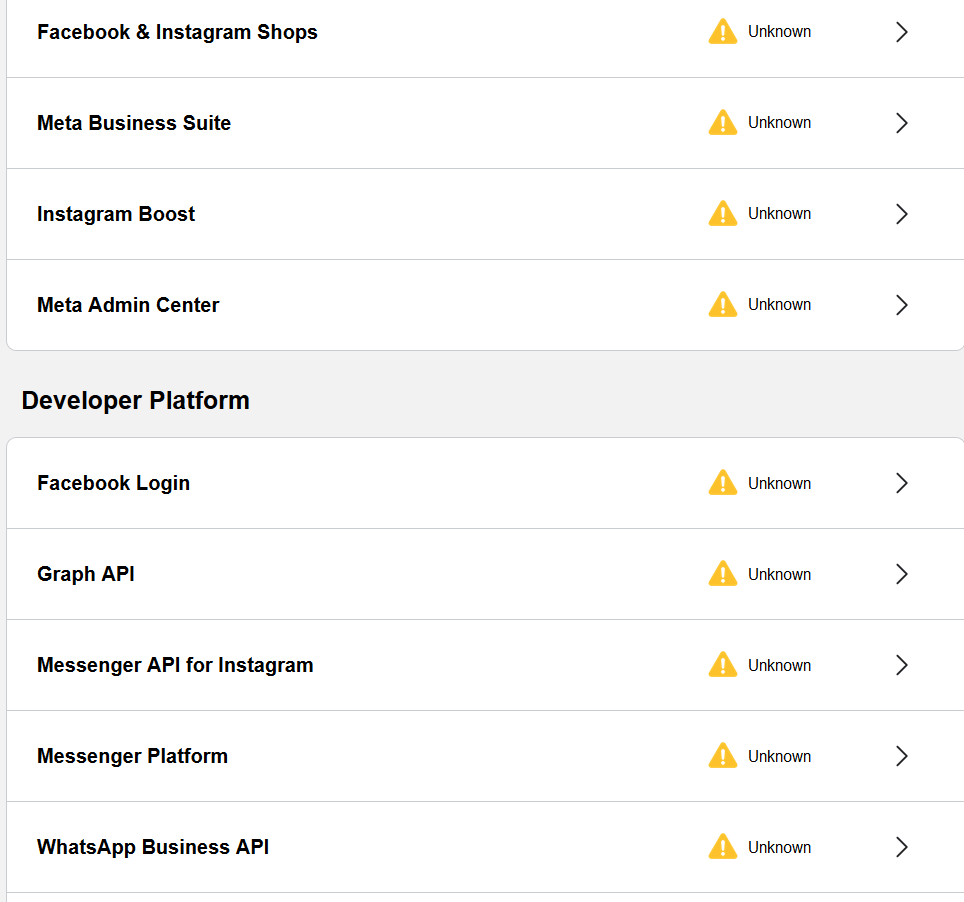Viewport: 964px width, 902px height.
Task: Click the Facebook Login warning triangle
Action: click(722, 483)
